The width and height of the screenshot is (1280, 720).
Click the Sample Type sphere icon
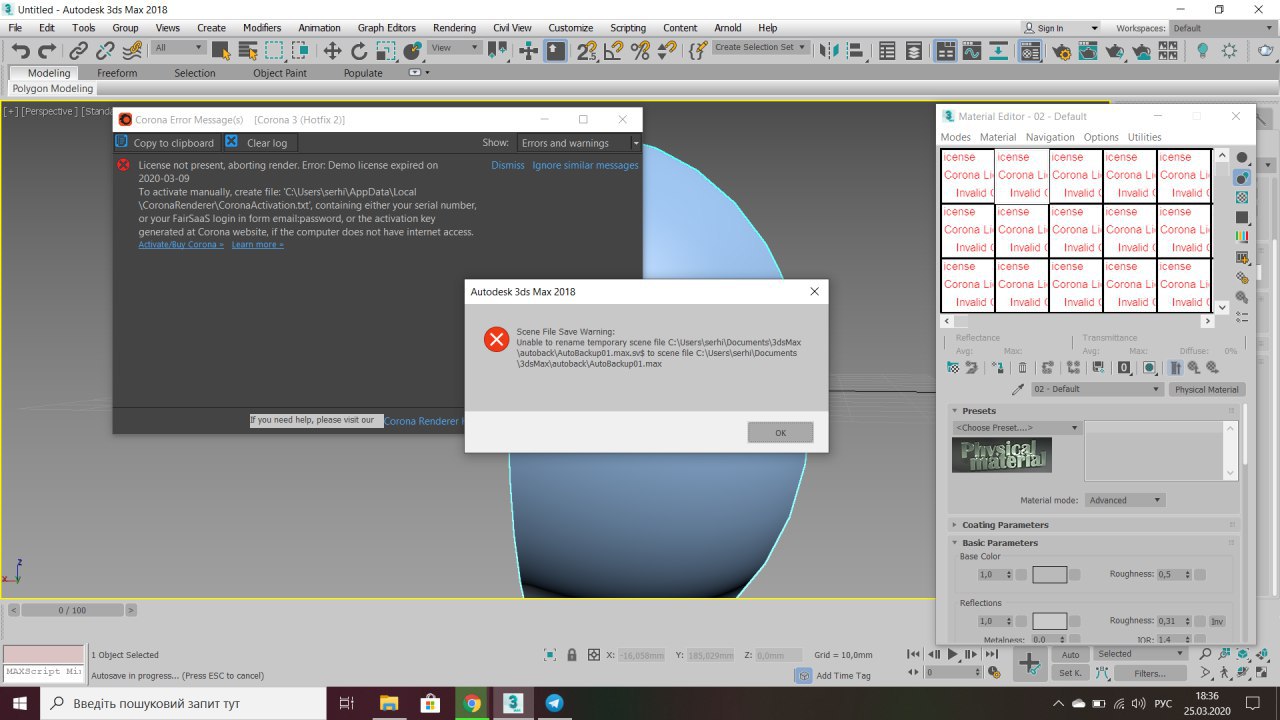tap(1242, 157)
